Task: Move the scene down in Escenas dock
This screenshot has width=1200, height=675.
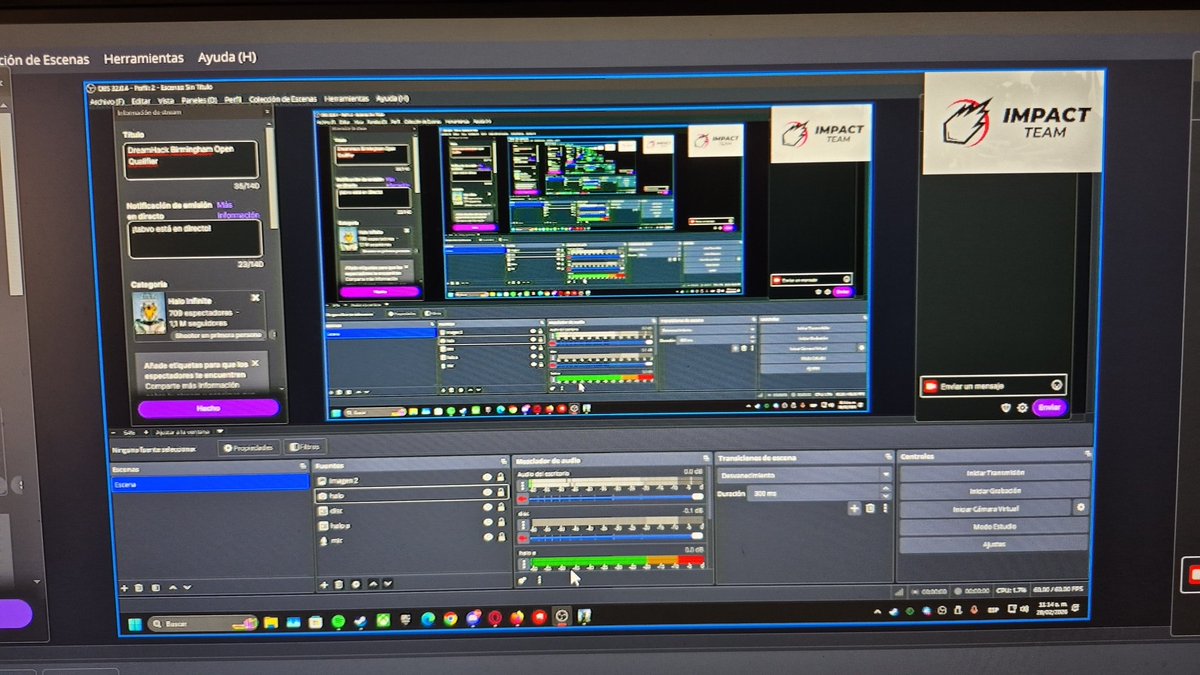Action: click(187, 587)
